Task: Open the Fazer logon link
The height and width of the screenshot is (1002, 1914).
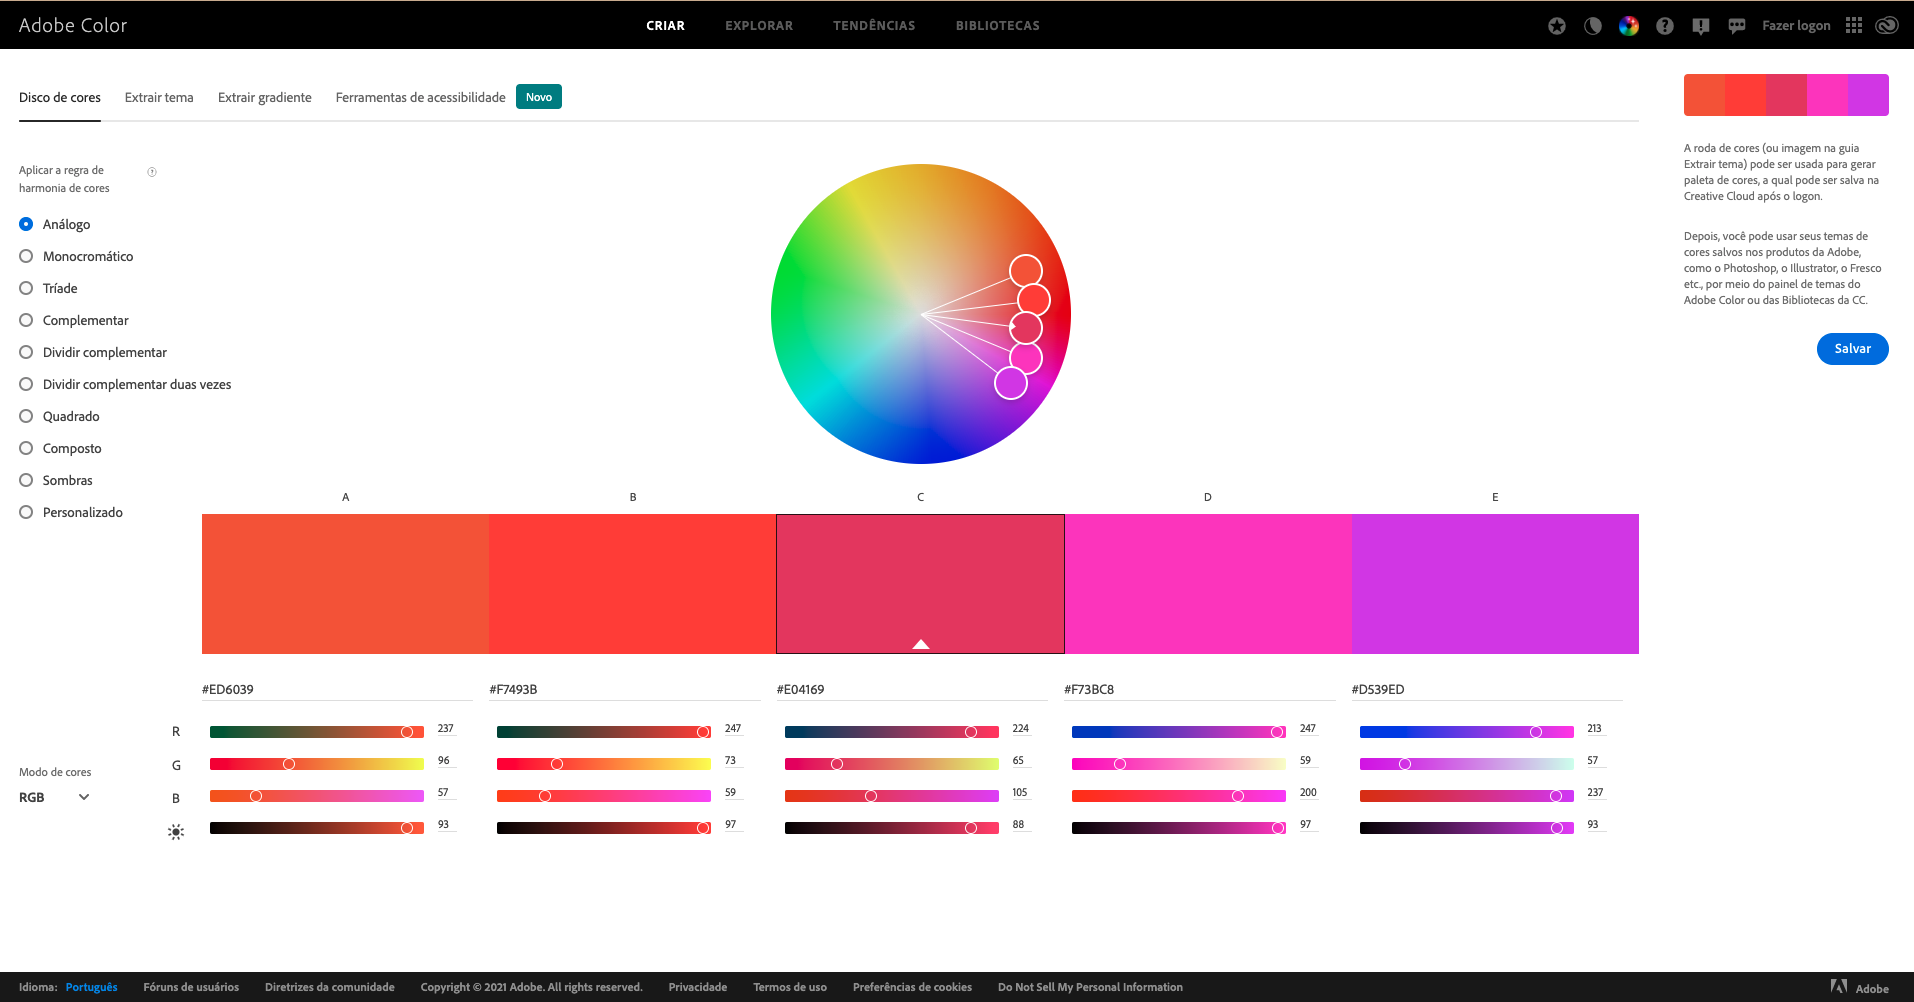Action: tap(1796, 25)
